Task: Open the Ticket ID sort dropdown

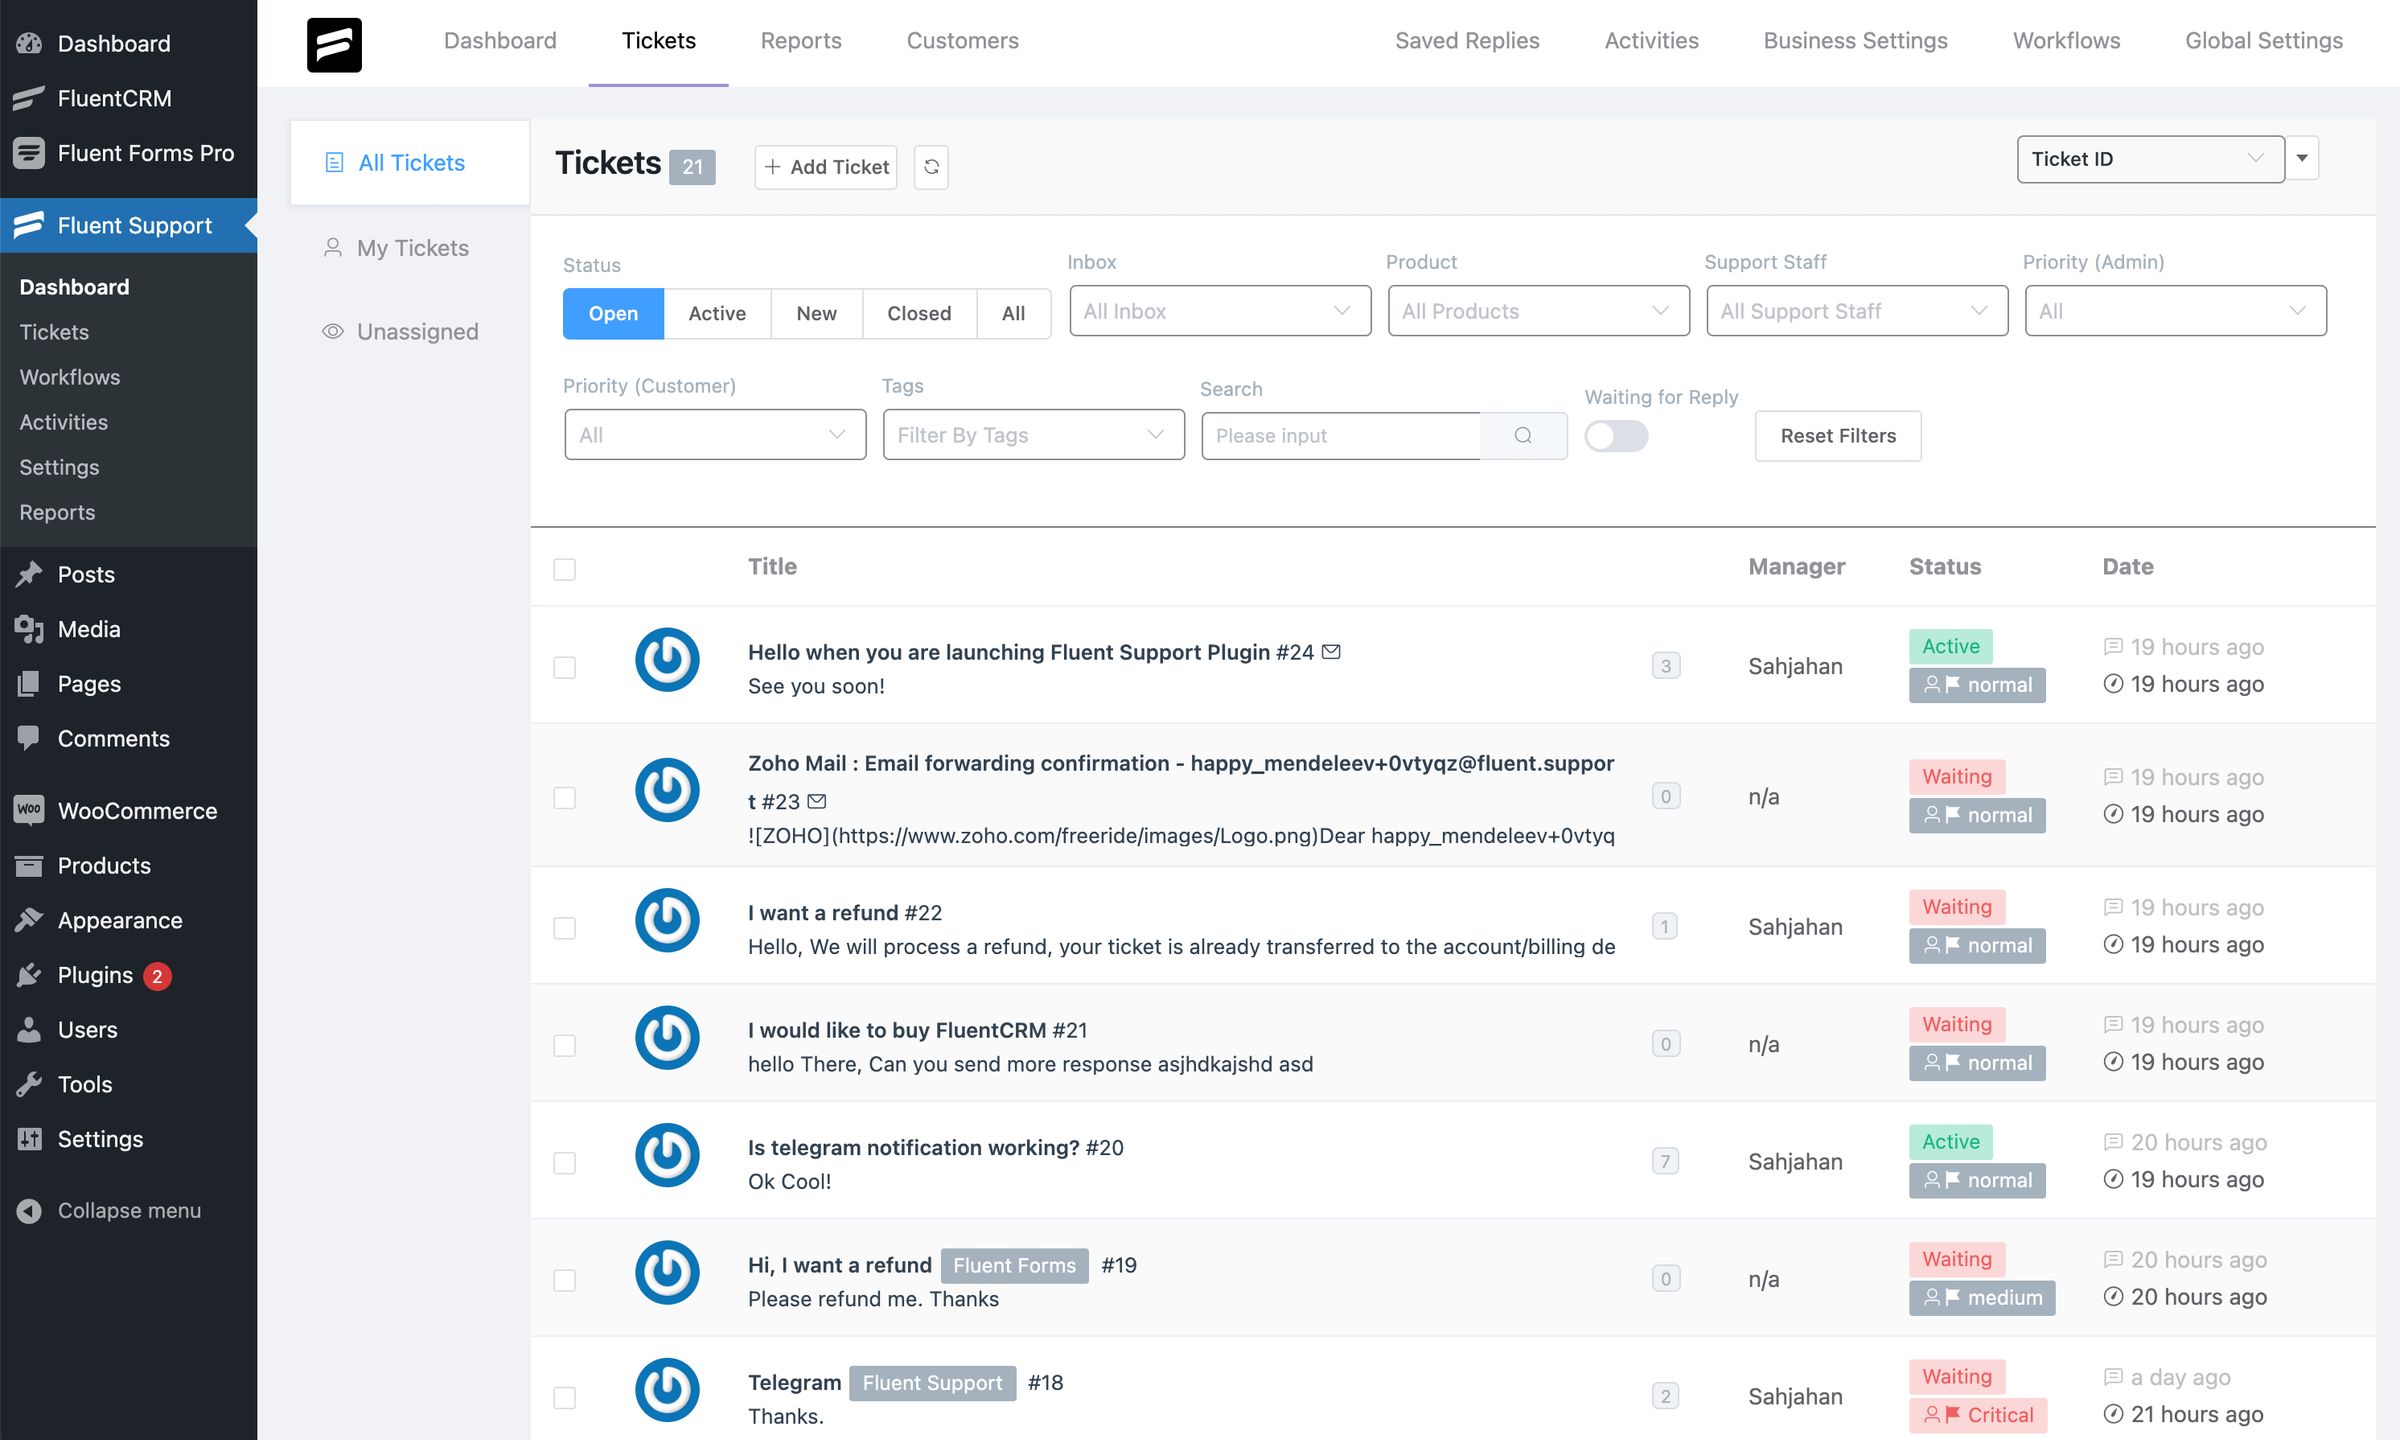Action: [x=2149, y=158]
